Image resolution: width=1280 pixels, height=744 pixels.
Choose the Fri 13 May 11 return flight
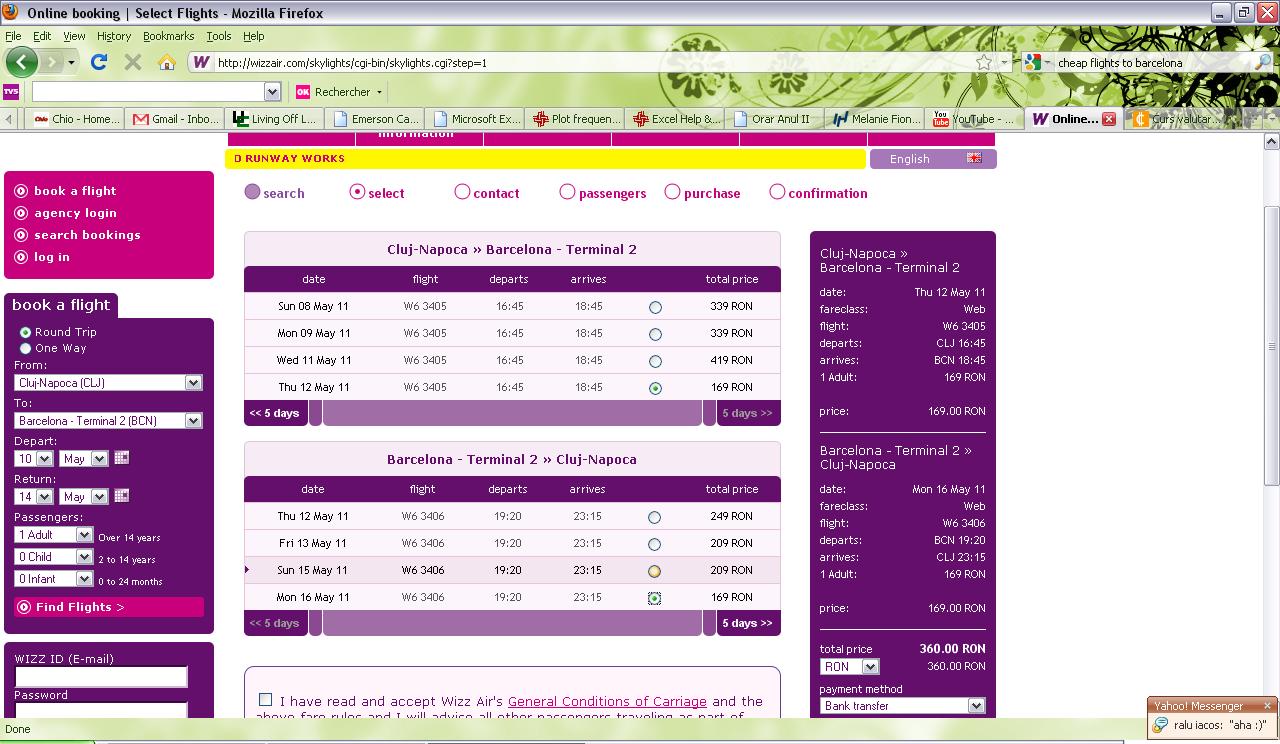(654, 544)
